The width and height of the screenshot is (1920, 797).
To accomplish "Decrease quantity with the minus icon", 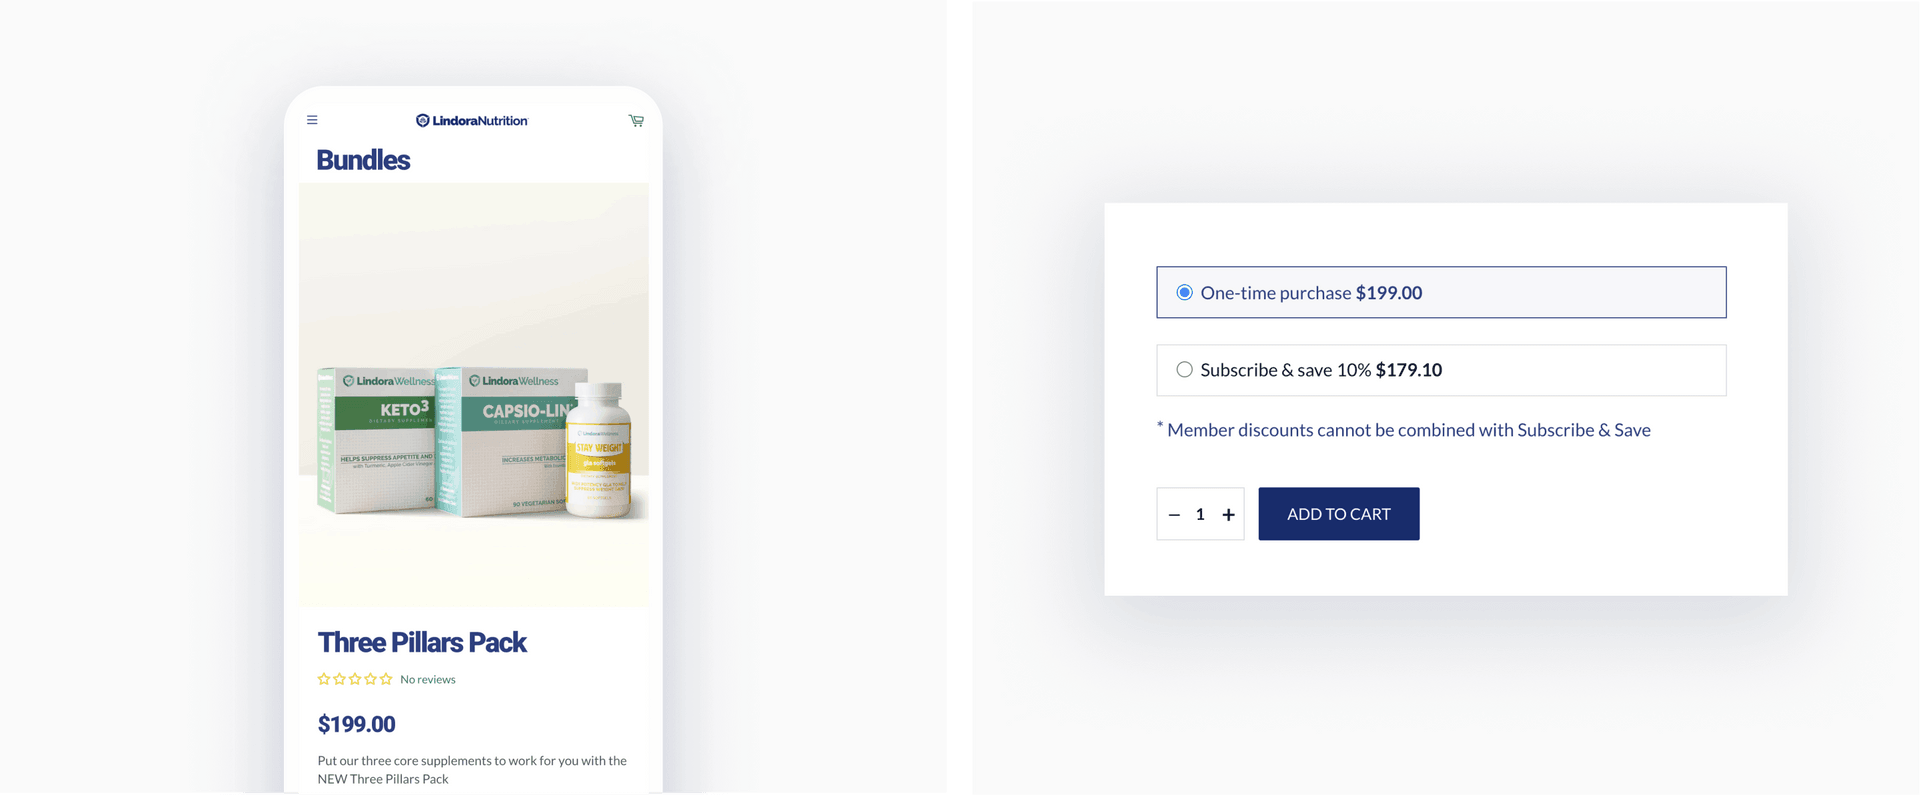I will [x=1174, y=515].
